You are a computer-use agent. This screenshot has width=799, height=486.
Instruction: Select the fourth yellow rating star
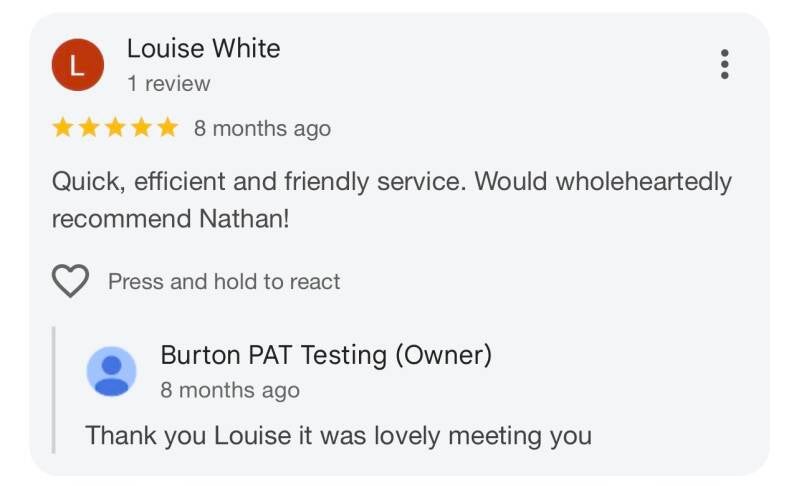point(141,128)
